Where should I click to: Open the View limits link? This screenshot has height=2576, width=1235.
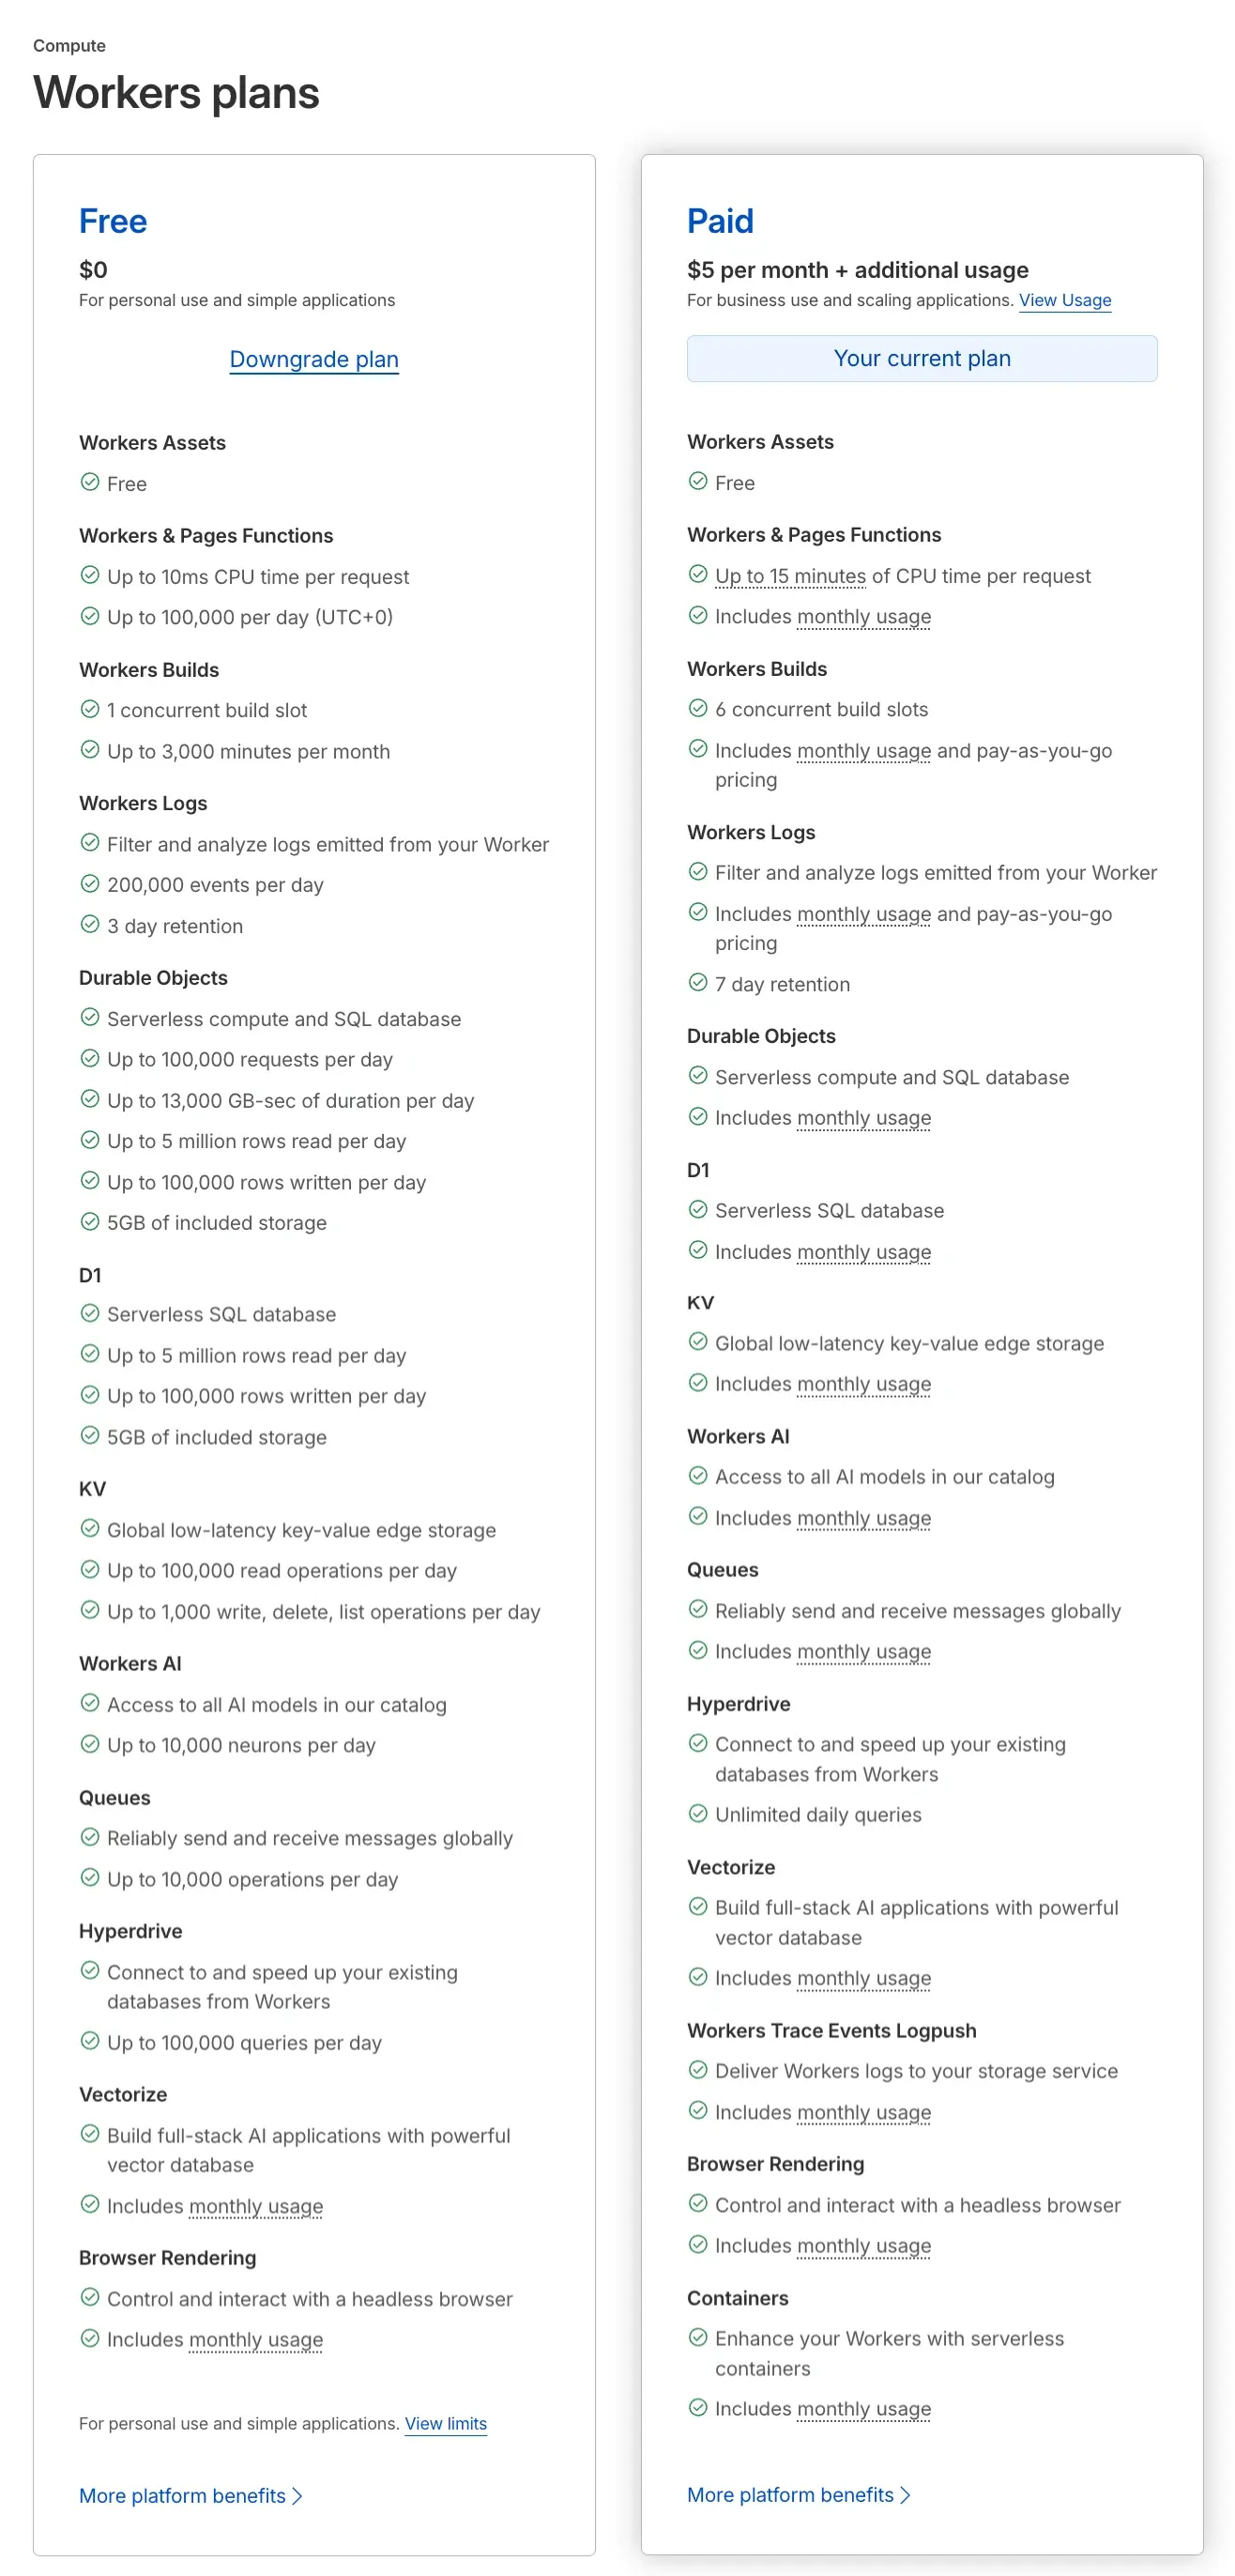445,2423
